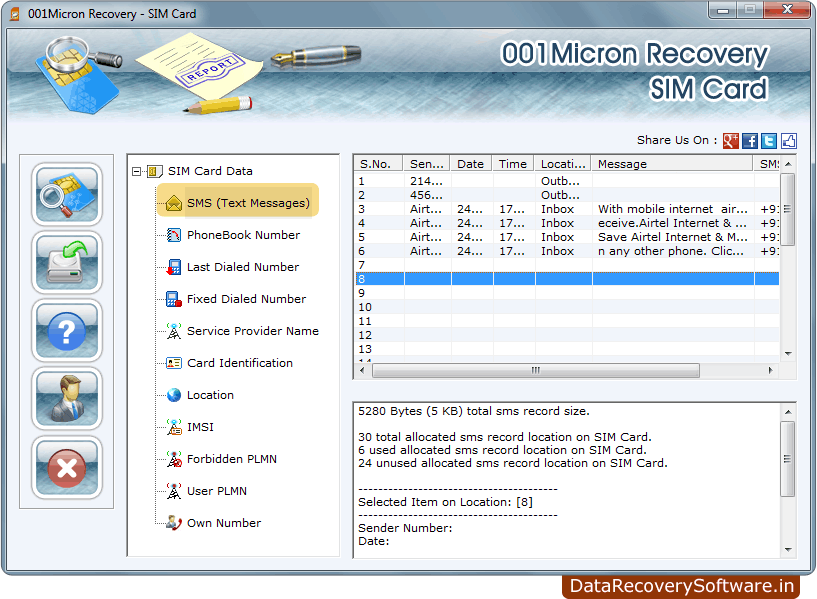Image resolution: width=817 pixels, height=599 pixels.
Task: Open Service Provider Name entry
Action: click(253, 331)
